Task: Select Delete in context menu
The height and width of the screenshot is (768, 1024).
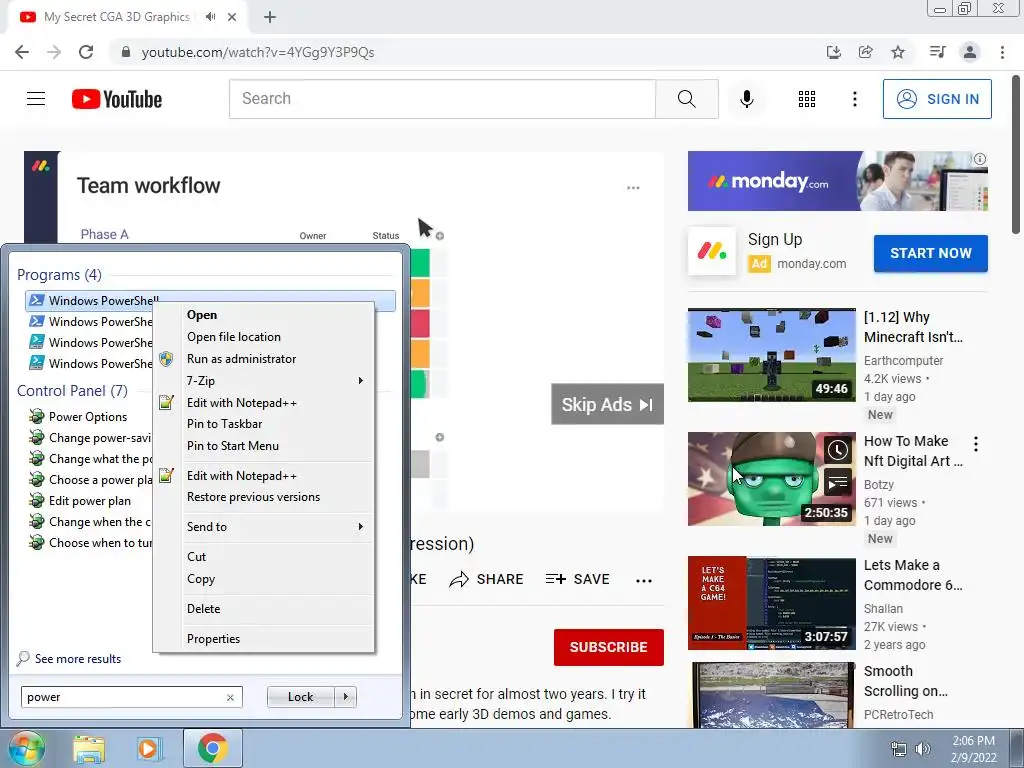Action: 266,609
